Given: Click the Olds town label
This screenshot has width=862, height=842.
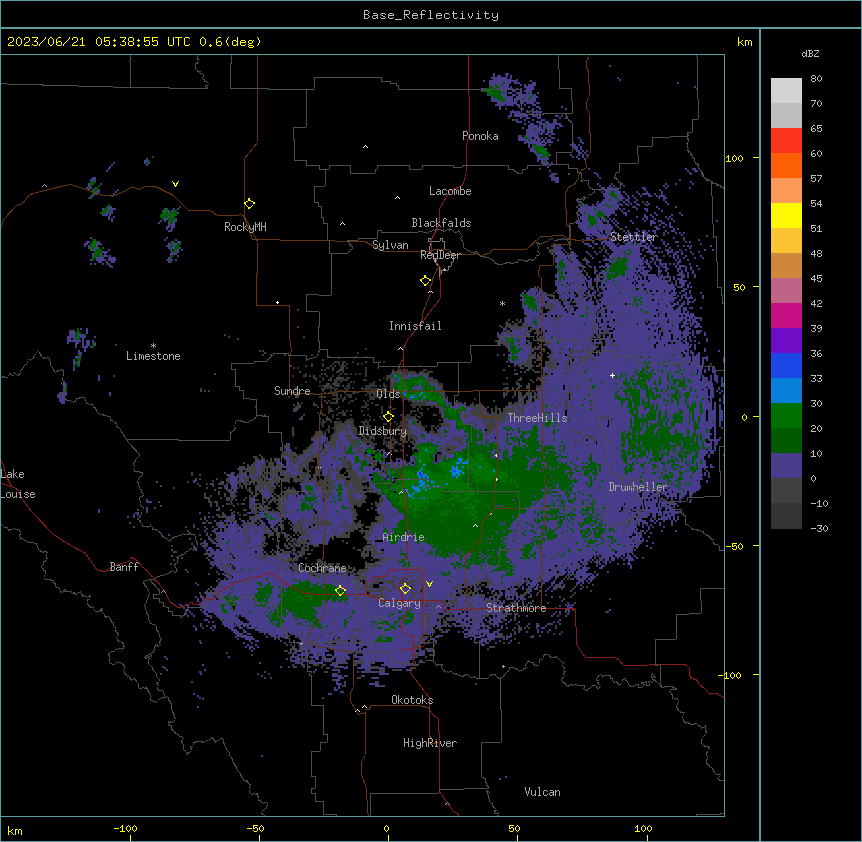Looking at the screenshot, I should click(x=388, y=394).
